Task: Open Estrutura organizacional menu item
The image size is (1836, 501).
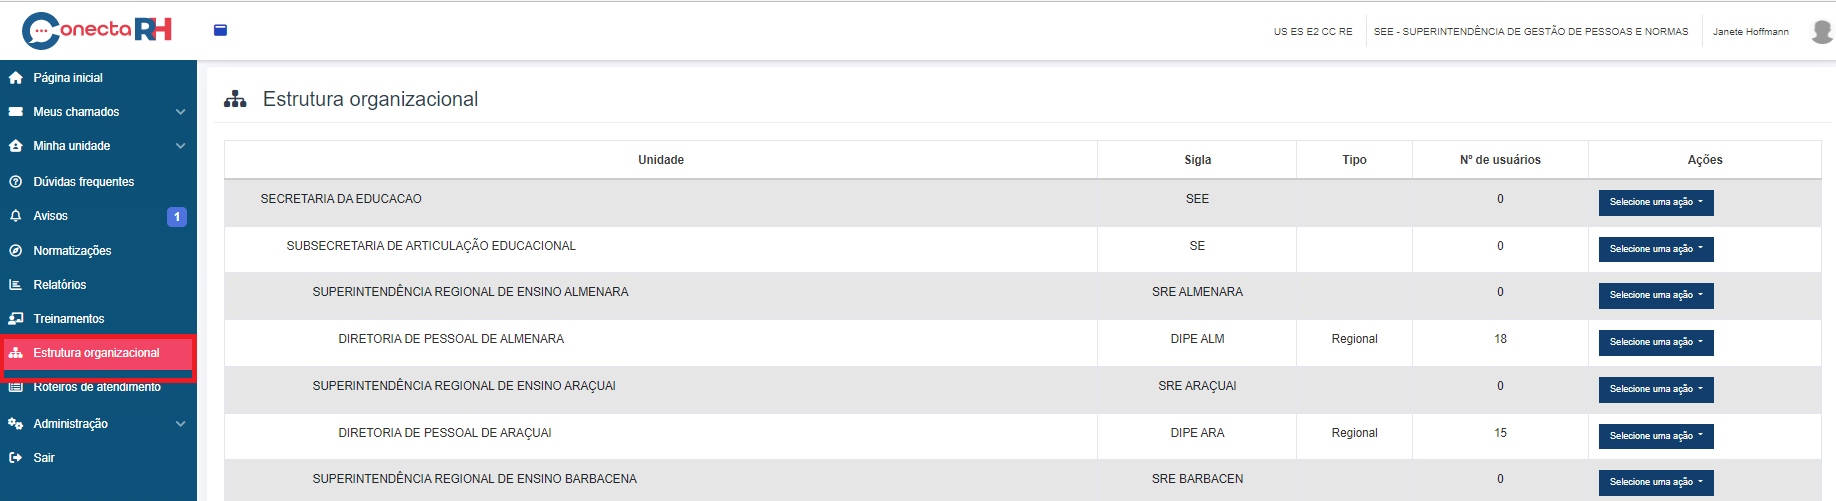Action: coord(96,353)
